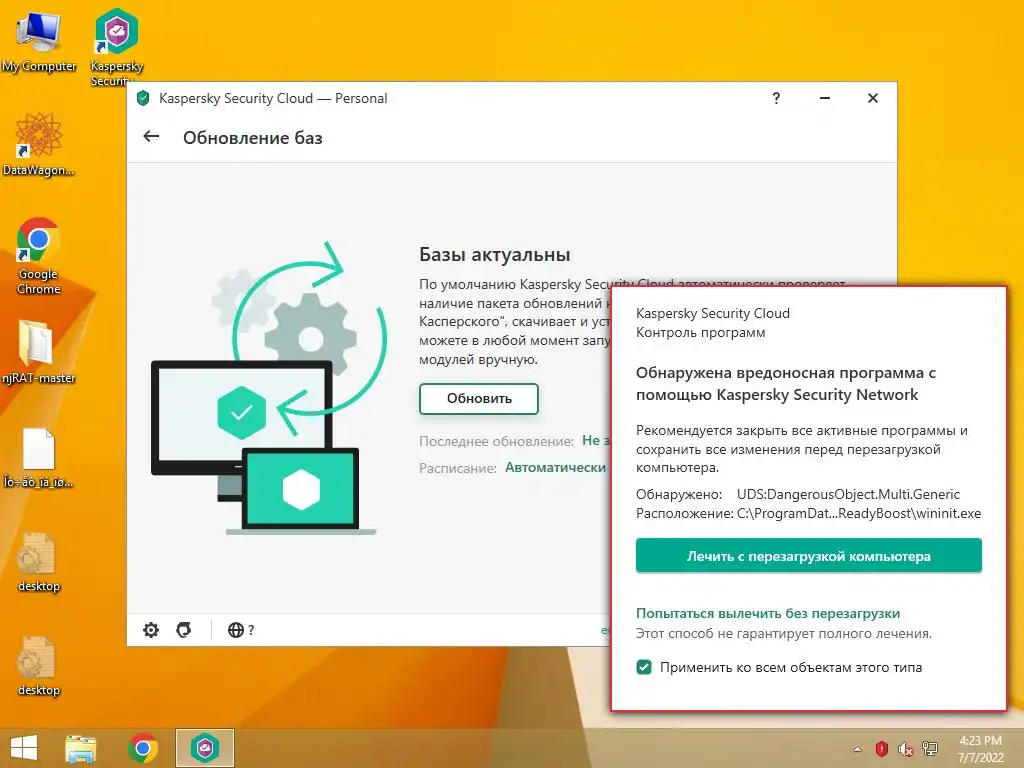Open File Explorer from the taskbar
Screen dimensions: 1024x768
pos(81,748)
